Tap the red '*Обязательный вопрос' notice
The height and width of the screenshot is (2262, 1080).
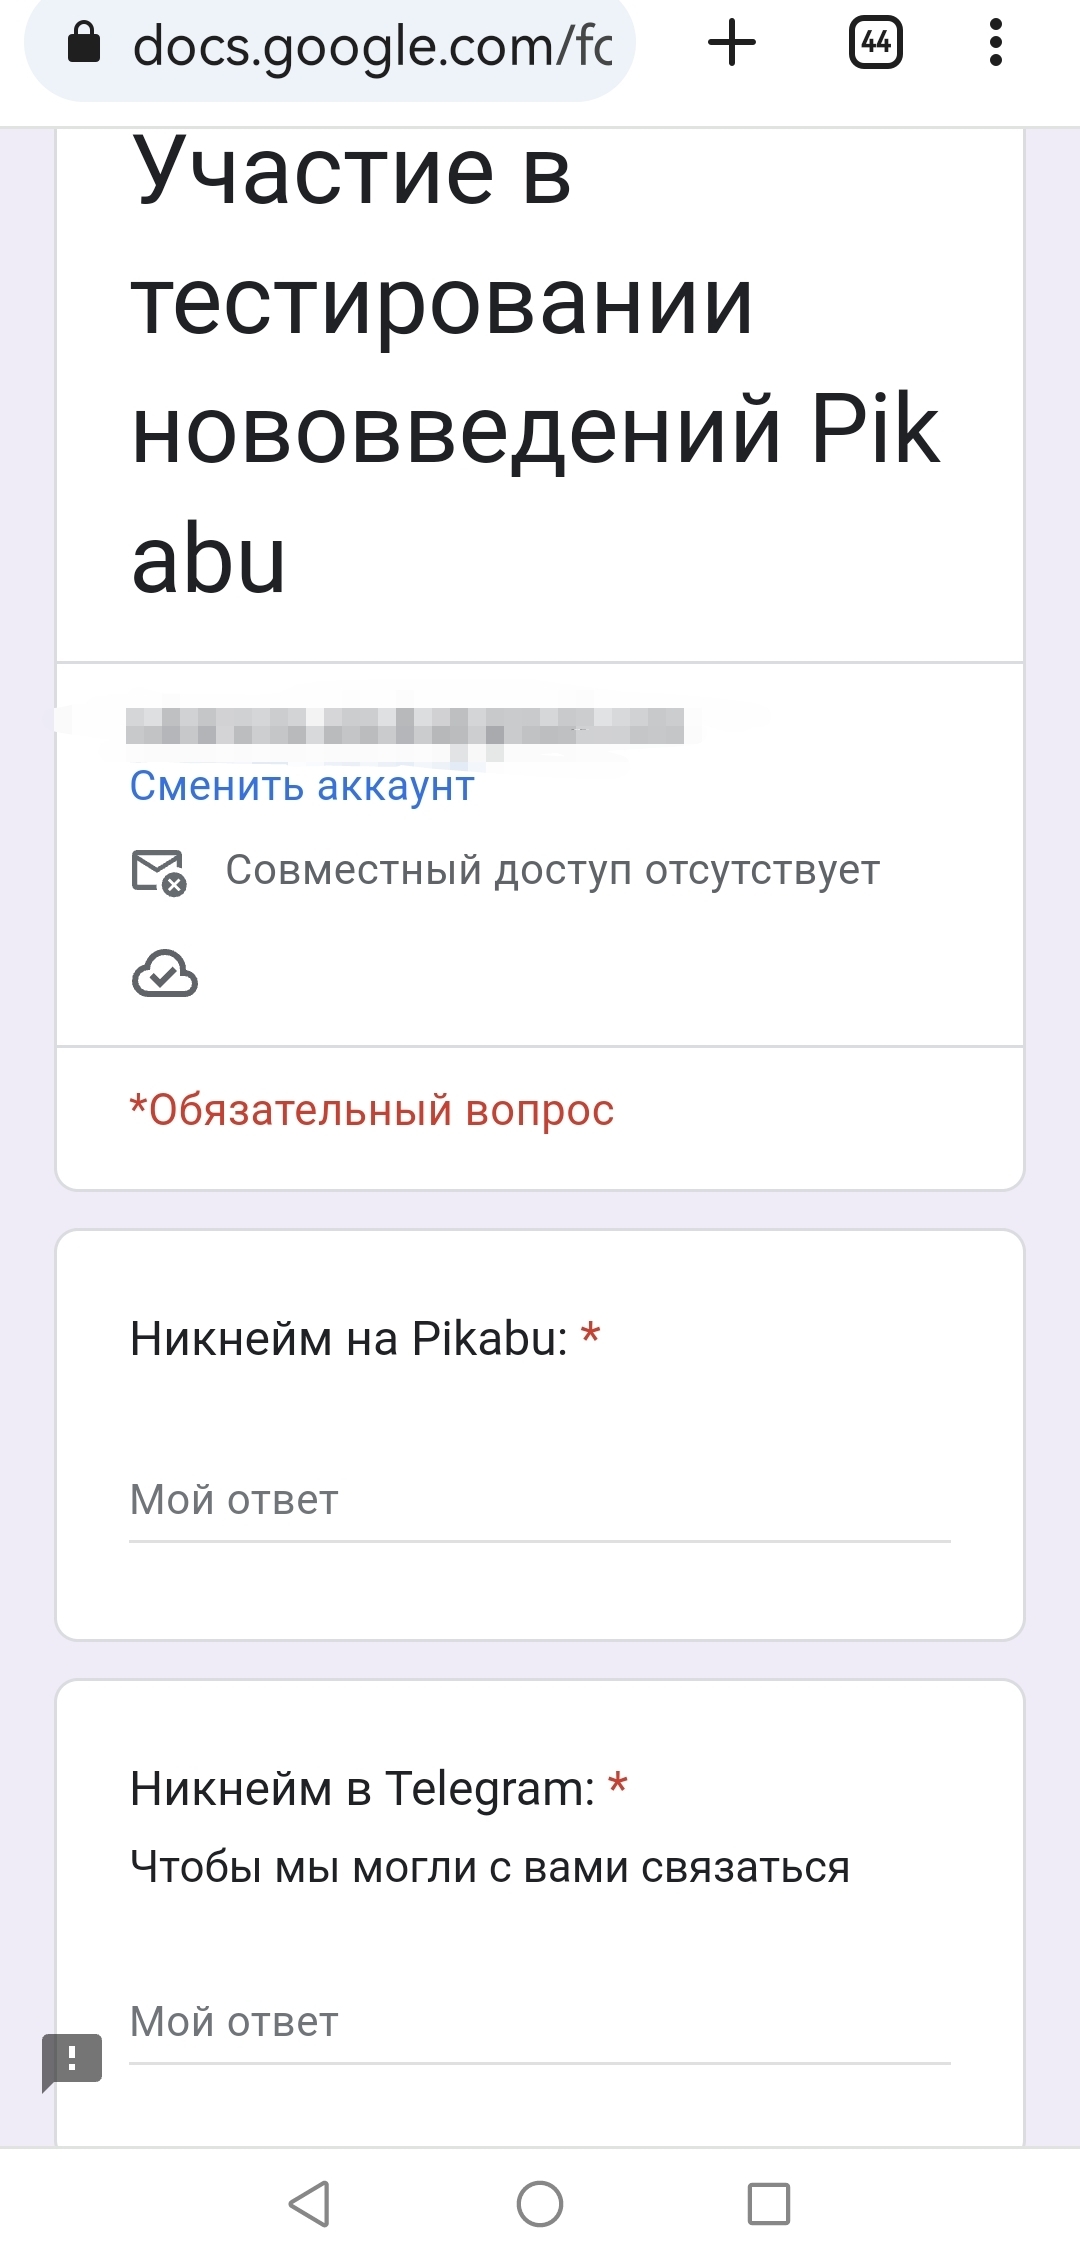pos(372,1111)
